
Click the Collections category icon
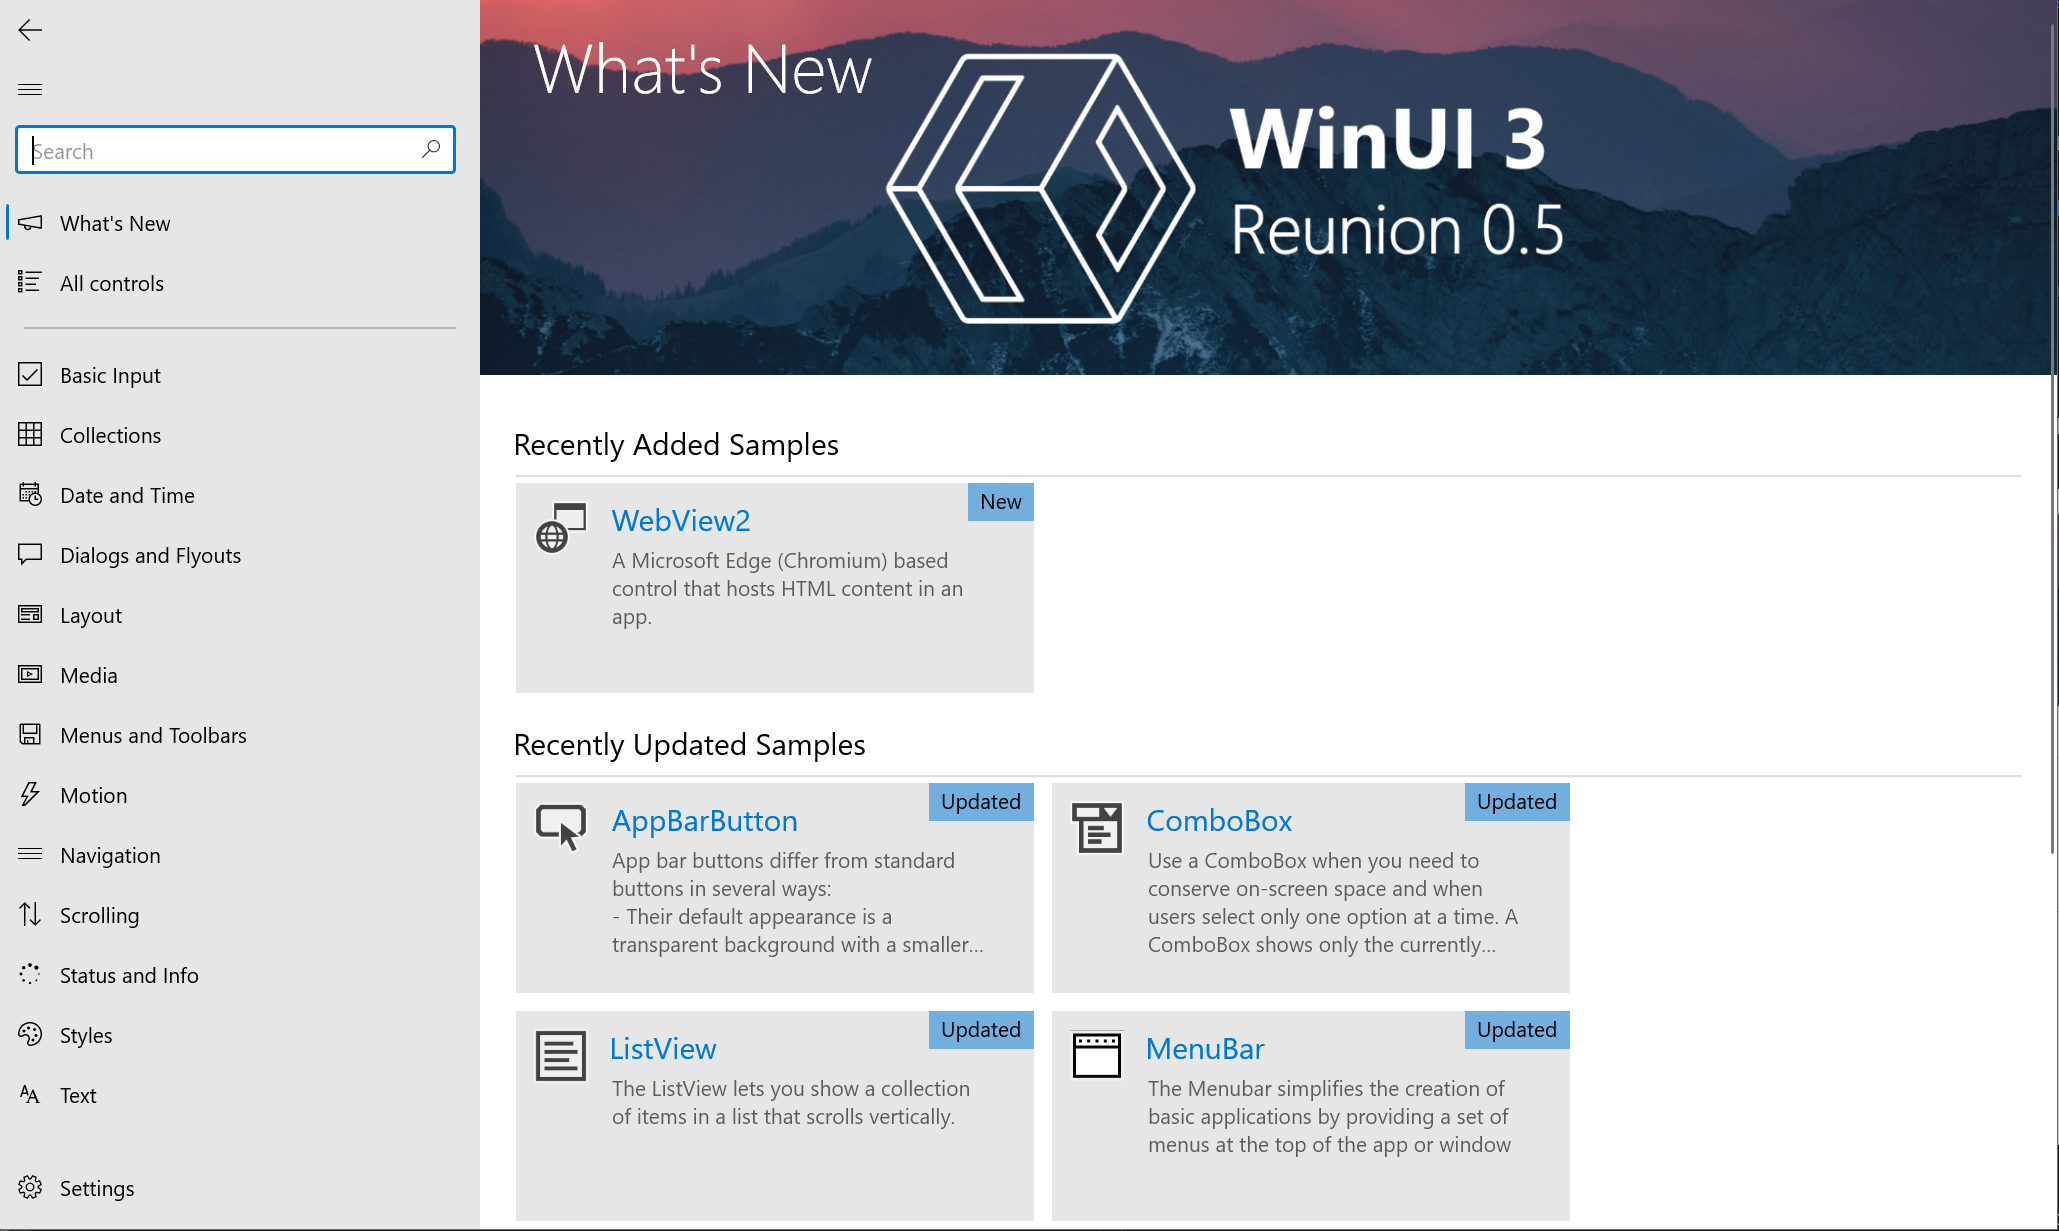coord(28,434)
